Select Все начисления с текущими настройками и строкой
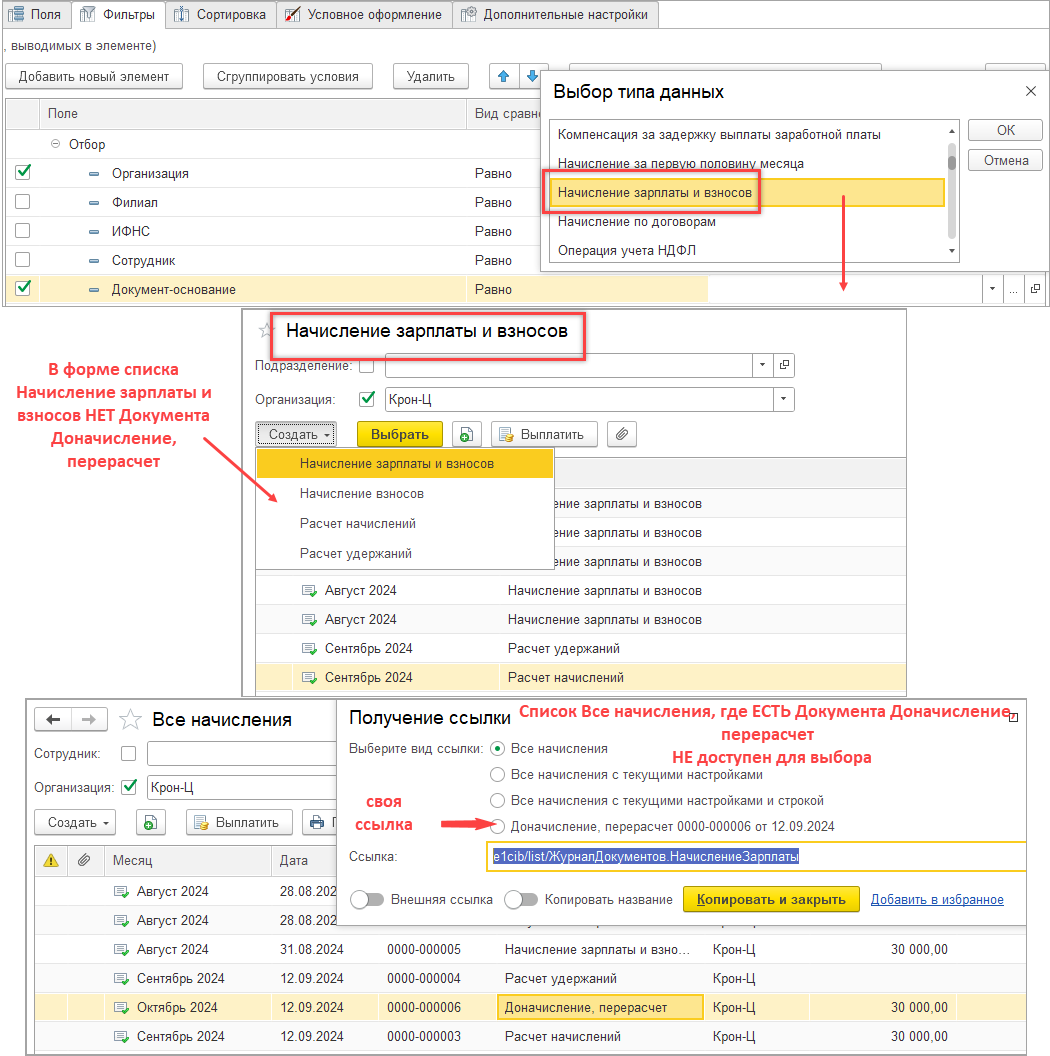 pos(497,801)
